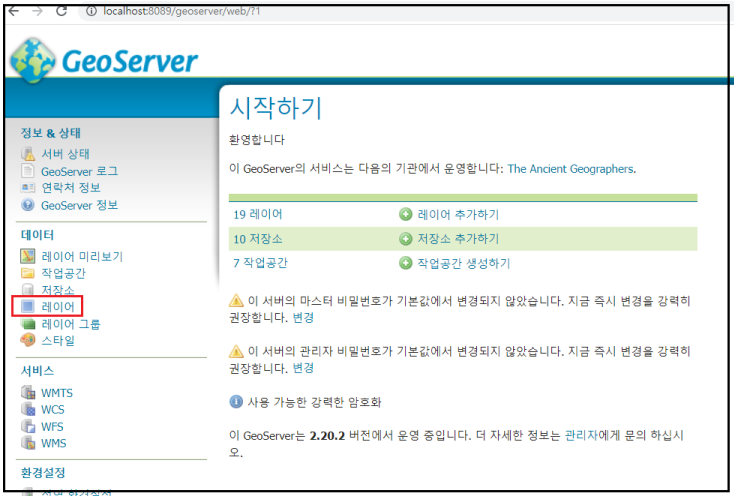Click the master password warning triangle icon
The width and height of the screenshot is (734, 496).
pyautogui.click(x=236, y=300)
